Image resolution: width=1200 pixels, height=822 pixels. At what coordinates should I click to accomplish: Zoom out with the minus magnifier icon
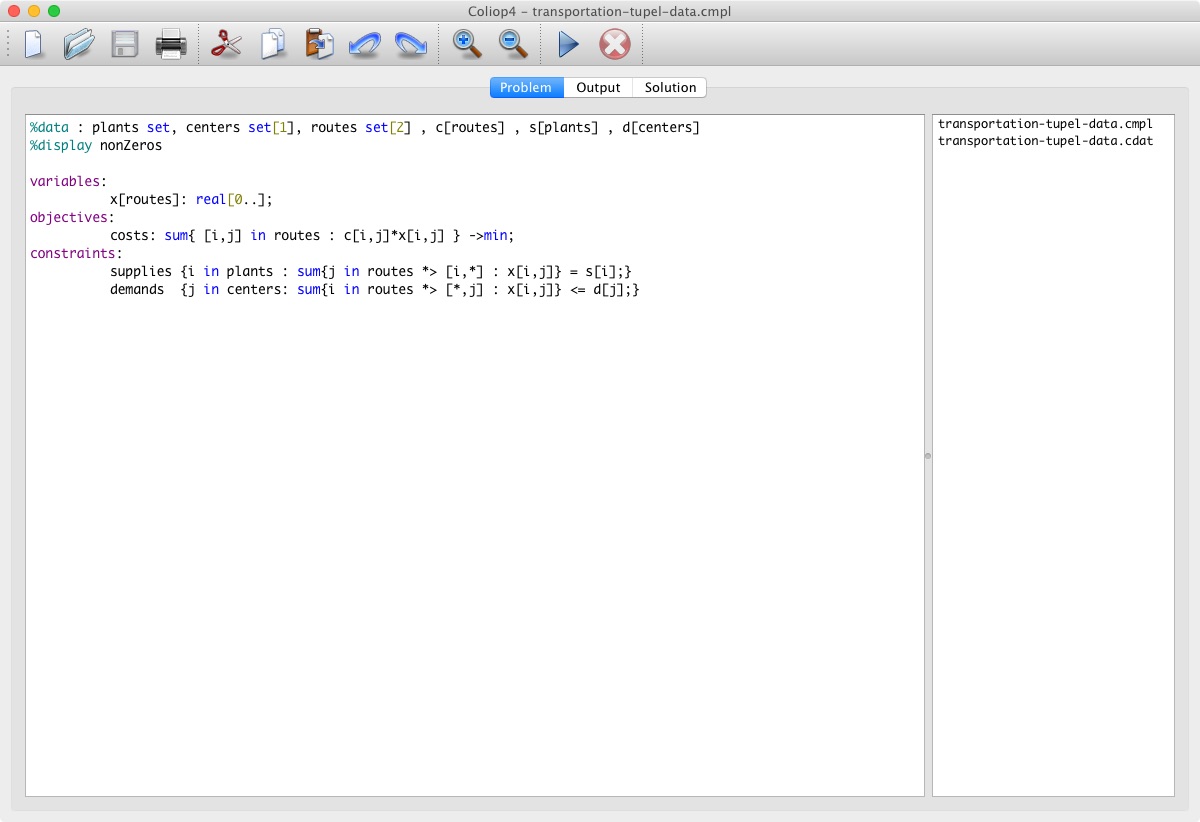click(512, 44)
